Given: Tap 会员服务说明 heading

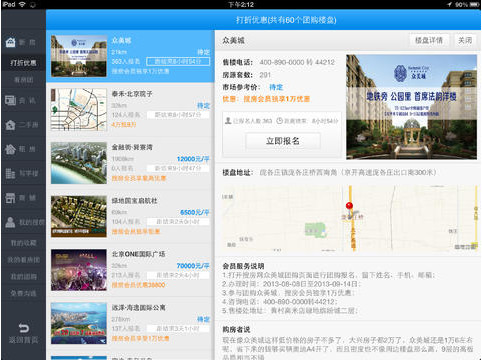Looking at the screenshot, I should pos(243,266).
